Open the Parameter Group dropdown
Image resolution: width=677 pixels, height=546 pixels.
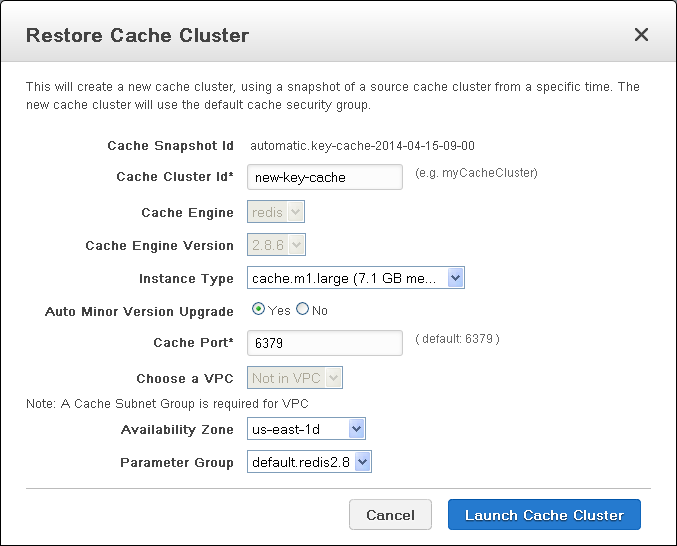coord(309,462)
